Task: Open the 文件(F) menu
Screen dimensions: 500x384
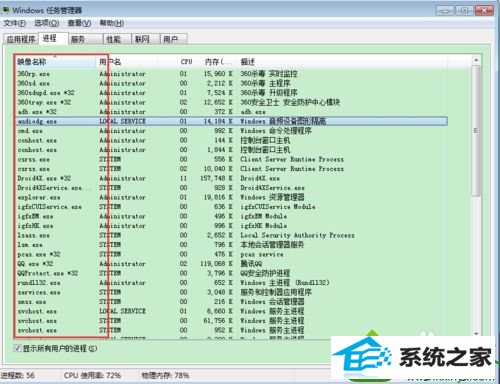Action: coord(14,23)
